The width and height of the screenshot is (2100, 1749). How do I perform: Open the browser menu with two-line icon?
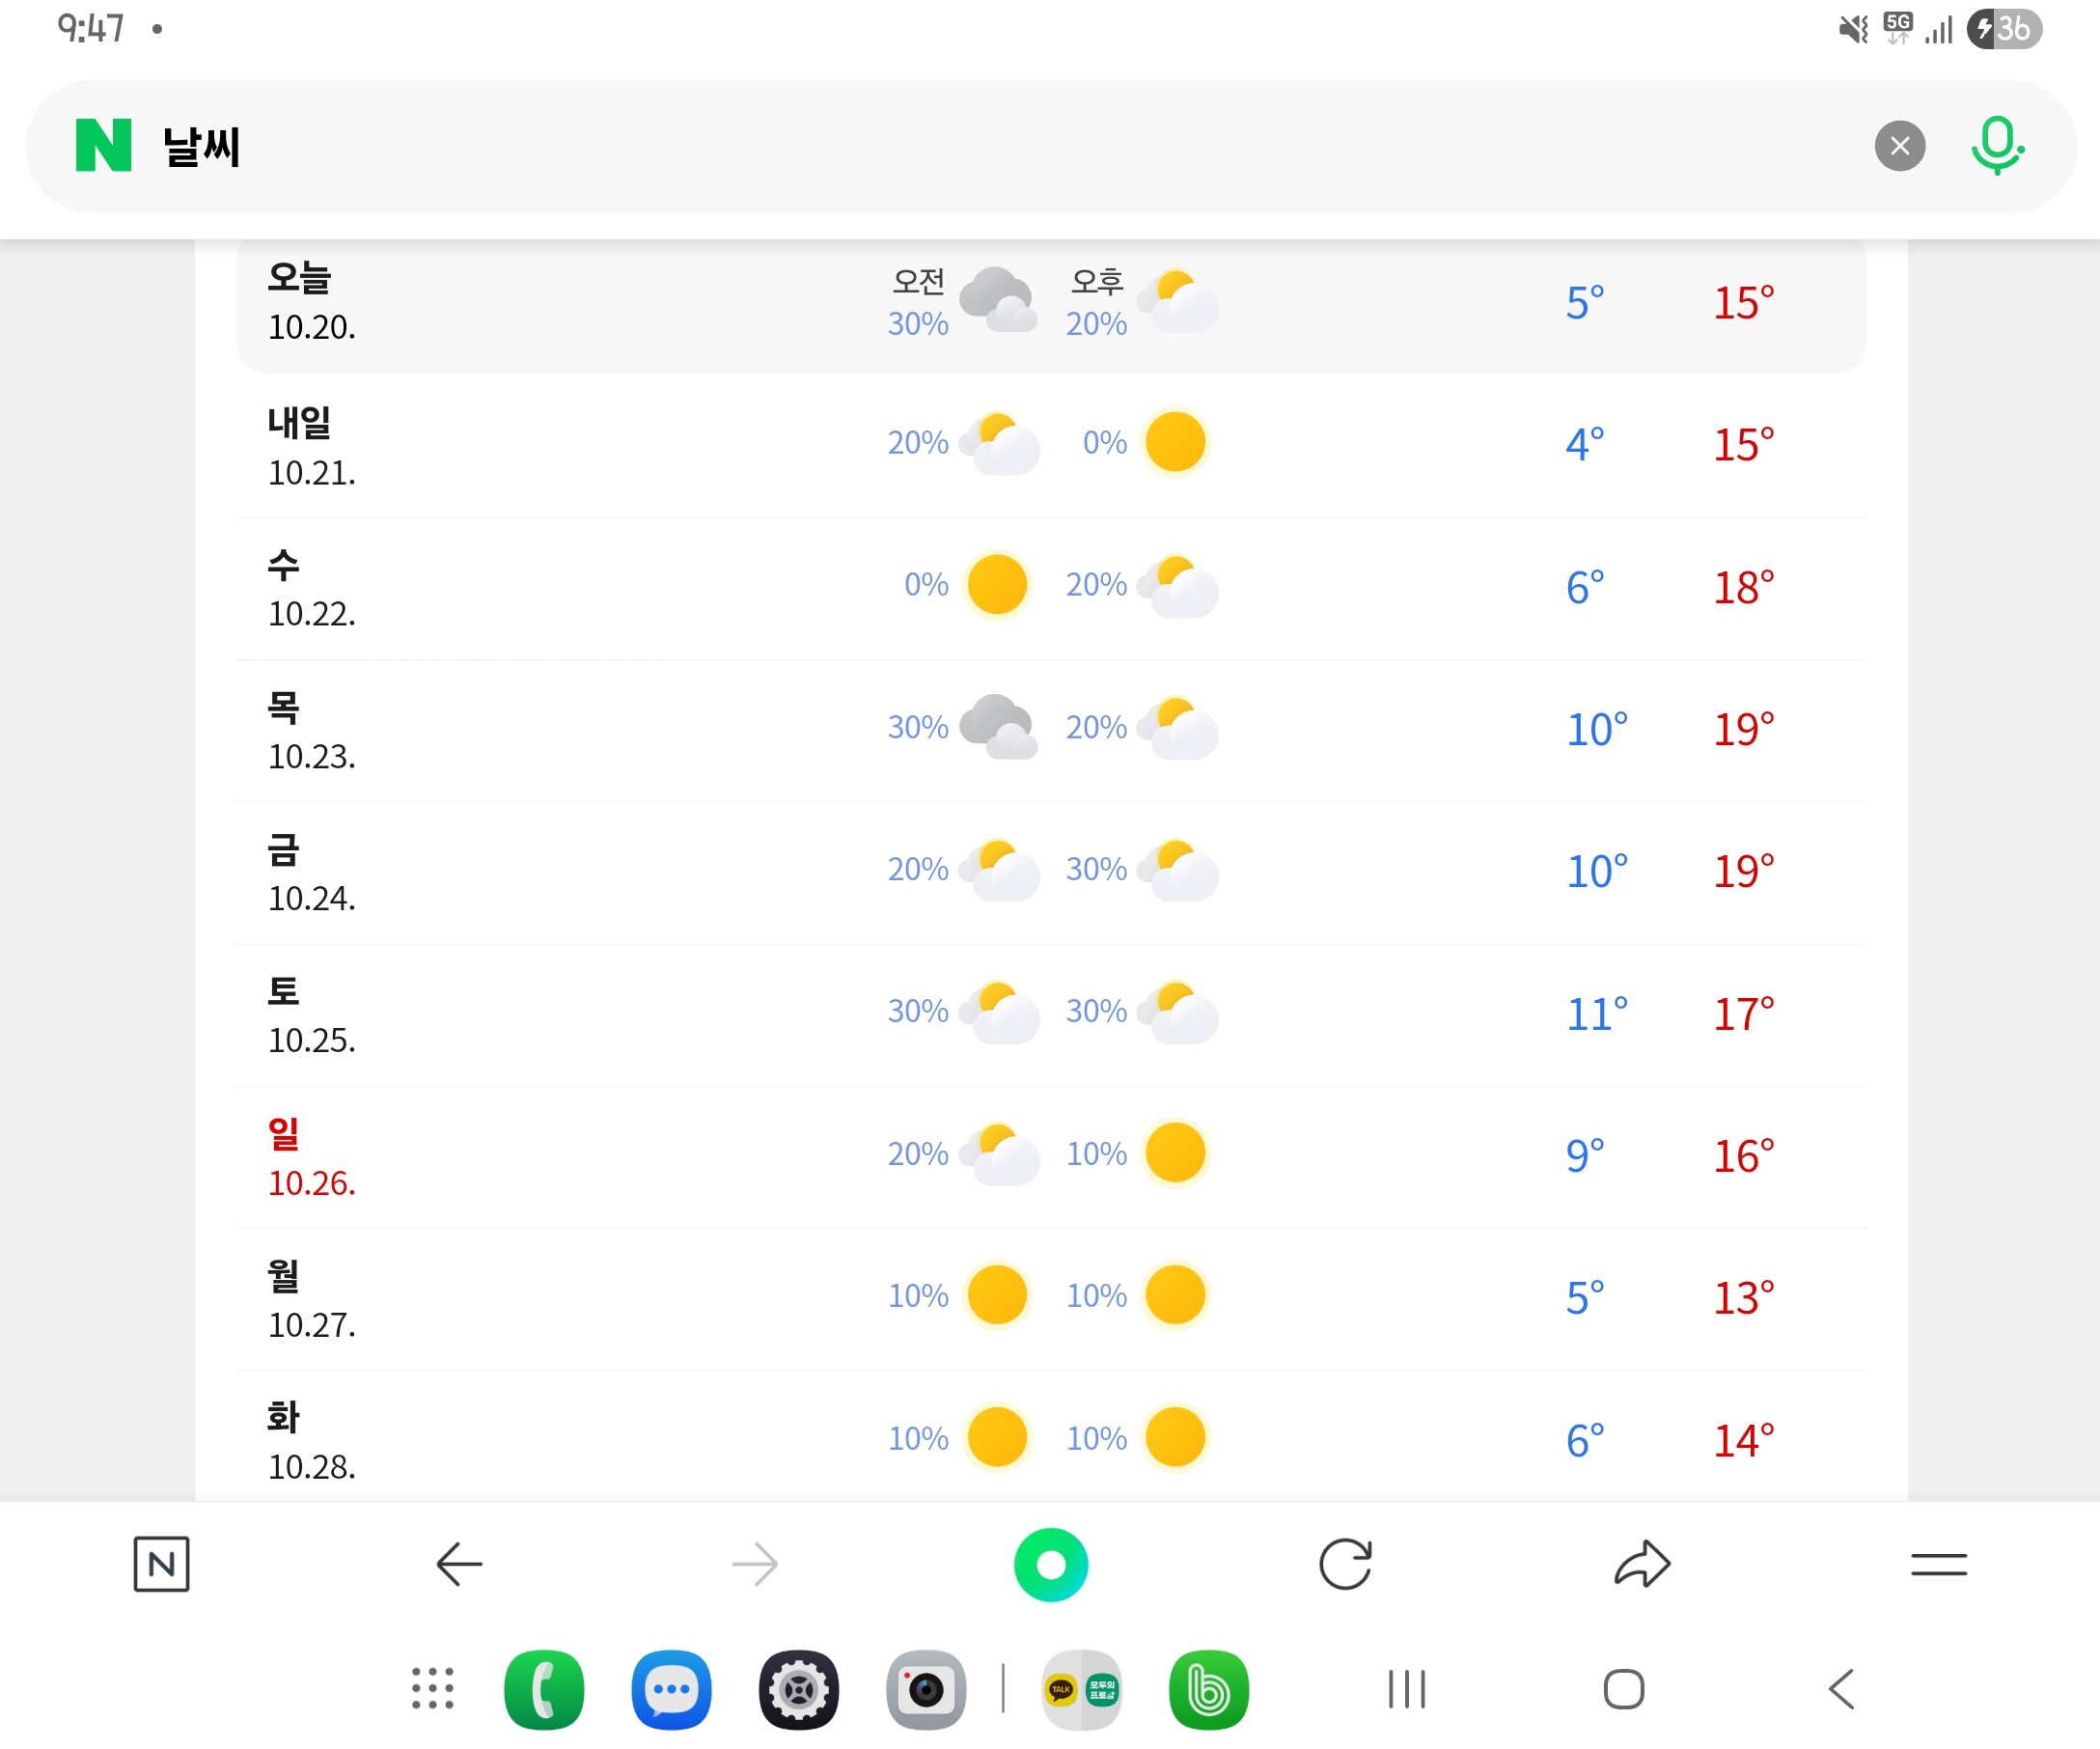pyautogui.click(x=1938, y=1563)
